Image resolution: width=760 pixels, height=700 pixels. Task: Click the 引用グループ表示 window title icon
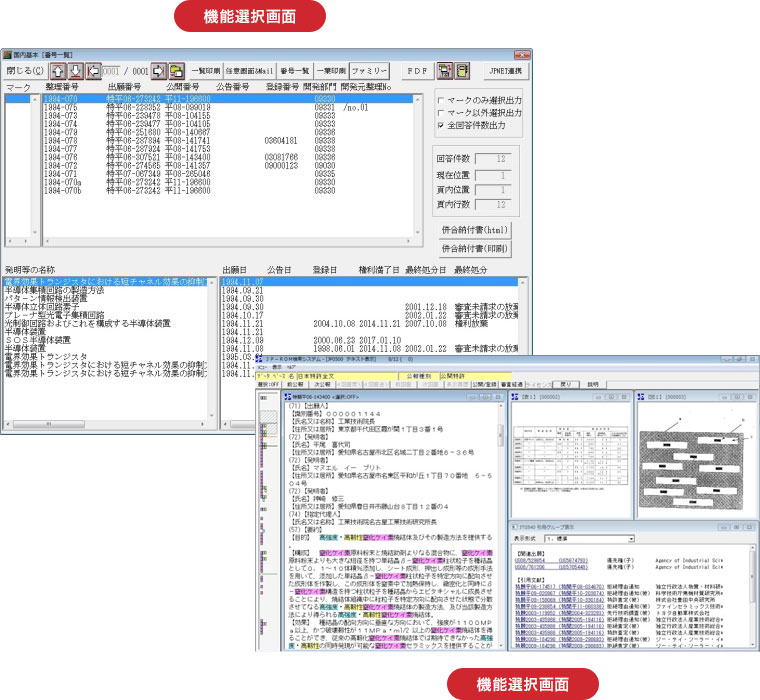point(514,526)
